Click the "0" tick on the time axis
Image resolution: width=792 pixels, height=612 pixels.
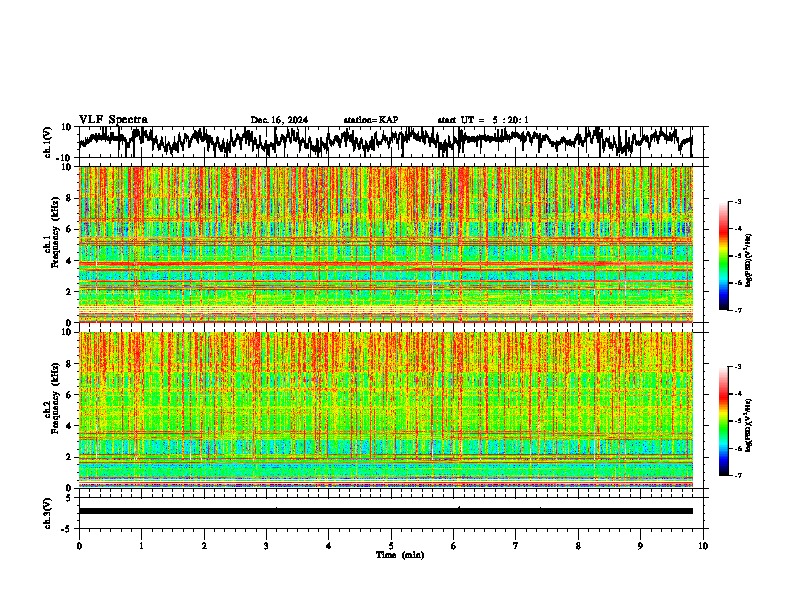click(79, 546)
